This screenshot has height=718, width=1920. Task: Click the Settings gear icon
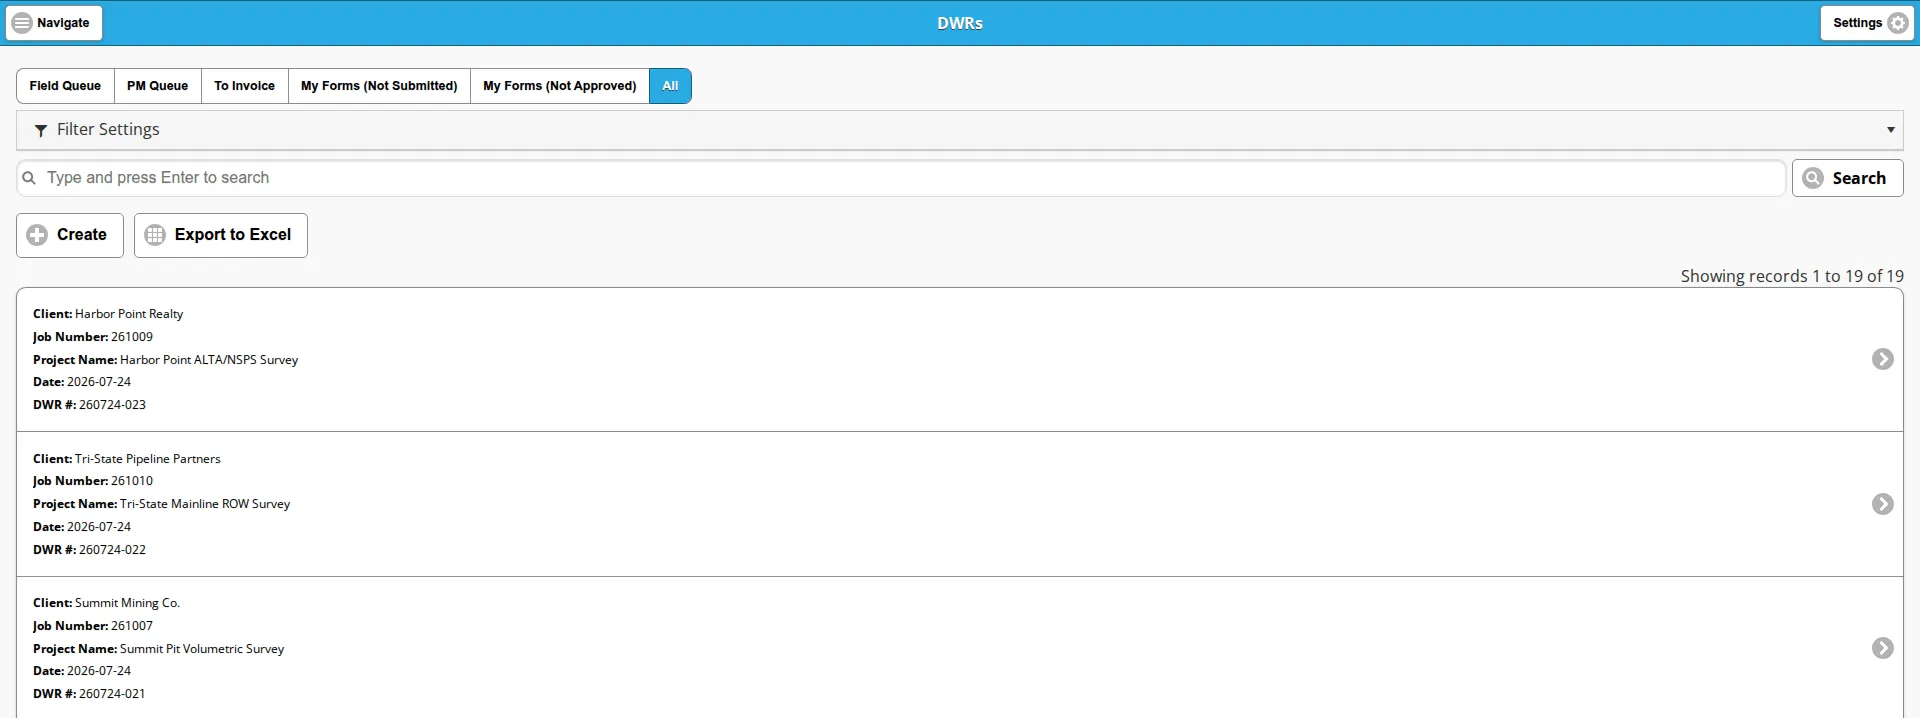[x=1898, y=23]
